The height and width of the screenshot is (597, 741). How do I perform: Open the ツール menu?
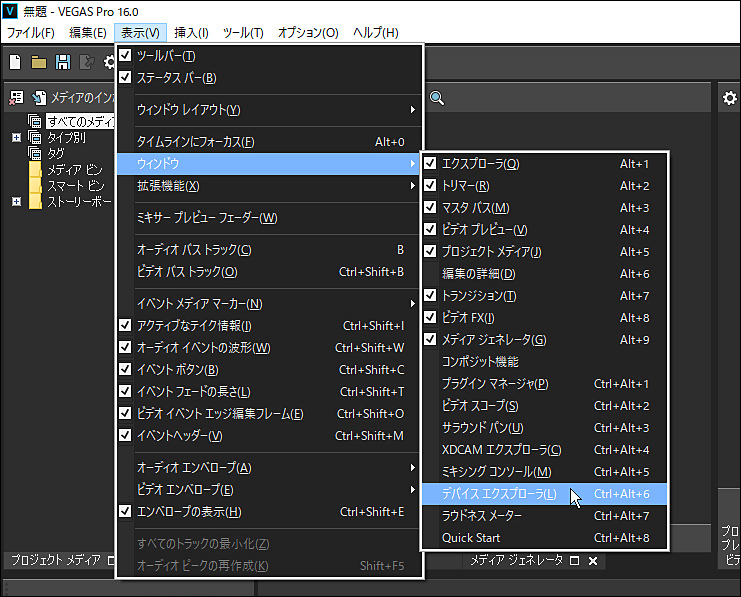(x=243, y=33)
